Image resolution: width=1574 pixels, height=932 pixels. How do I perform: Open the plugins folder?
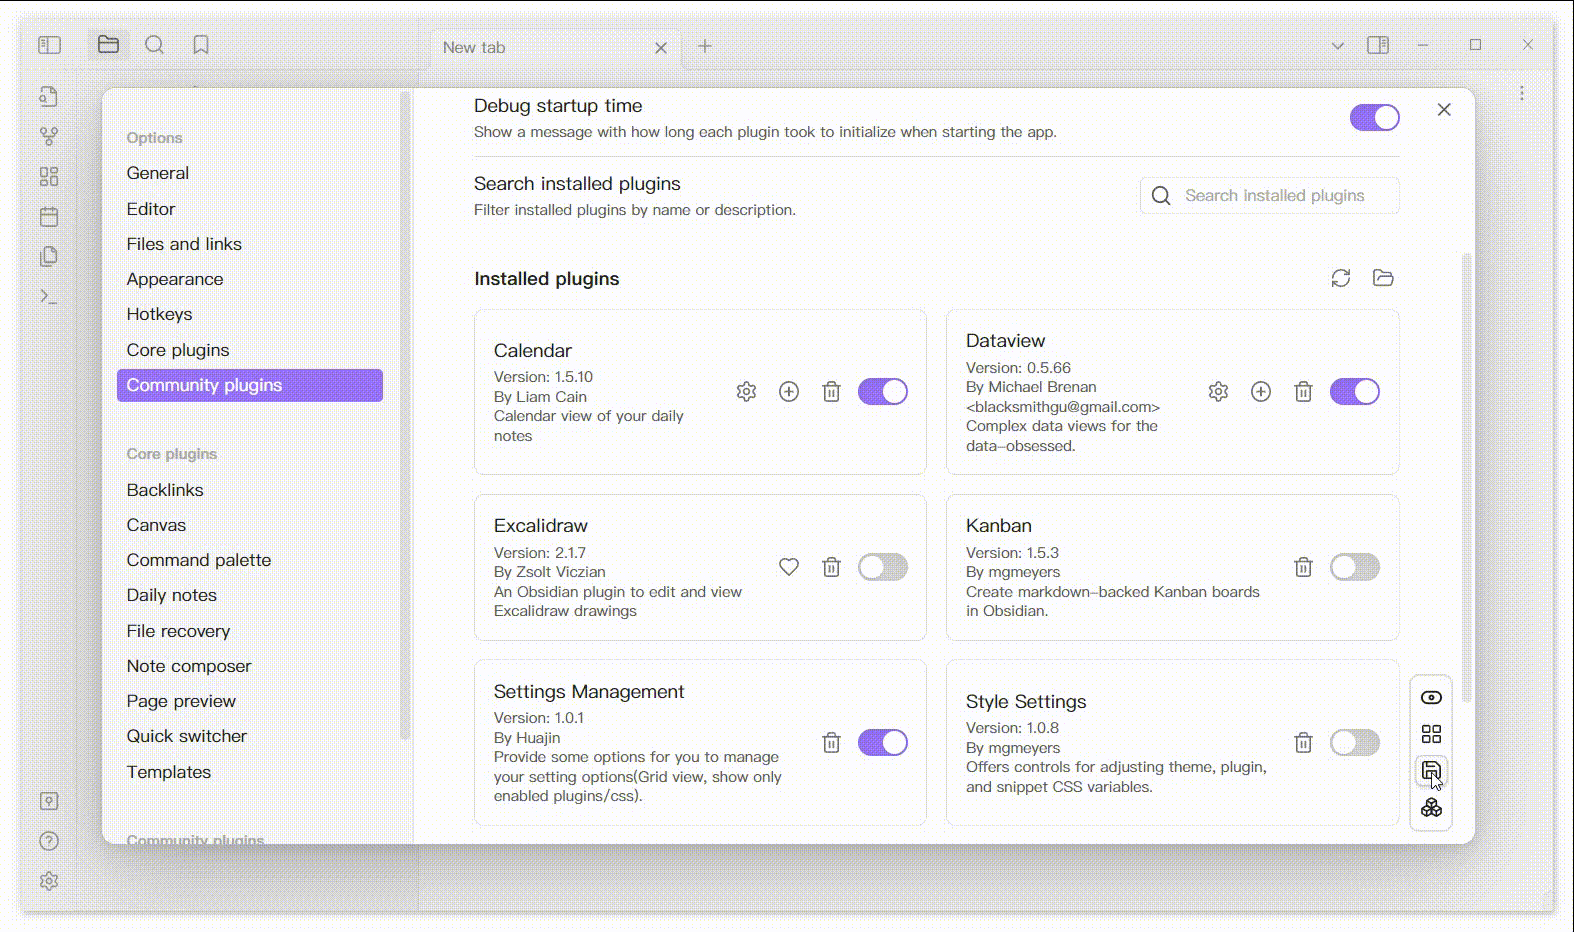tap(1383, 278)
